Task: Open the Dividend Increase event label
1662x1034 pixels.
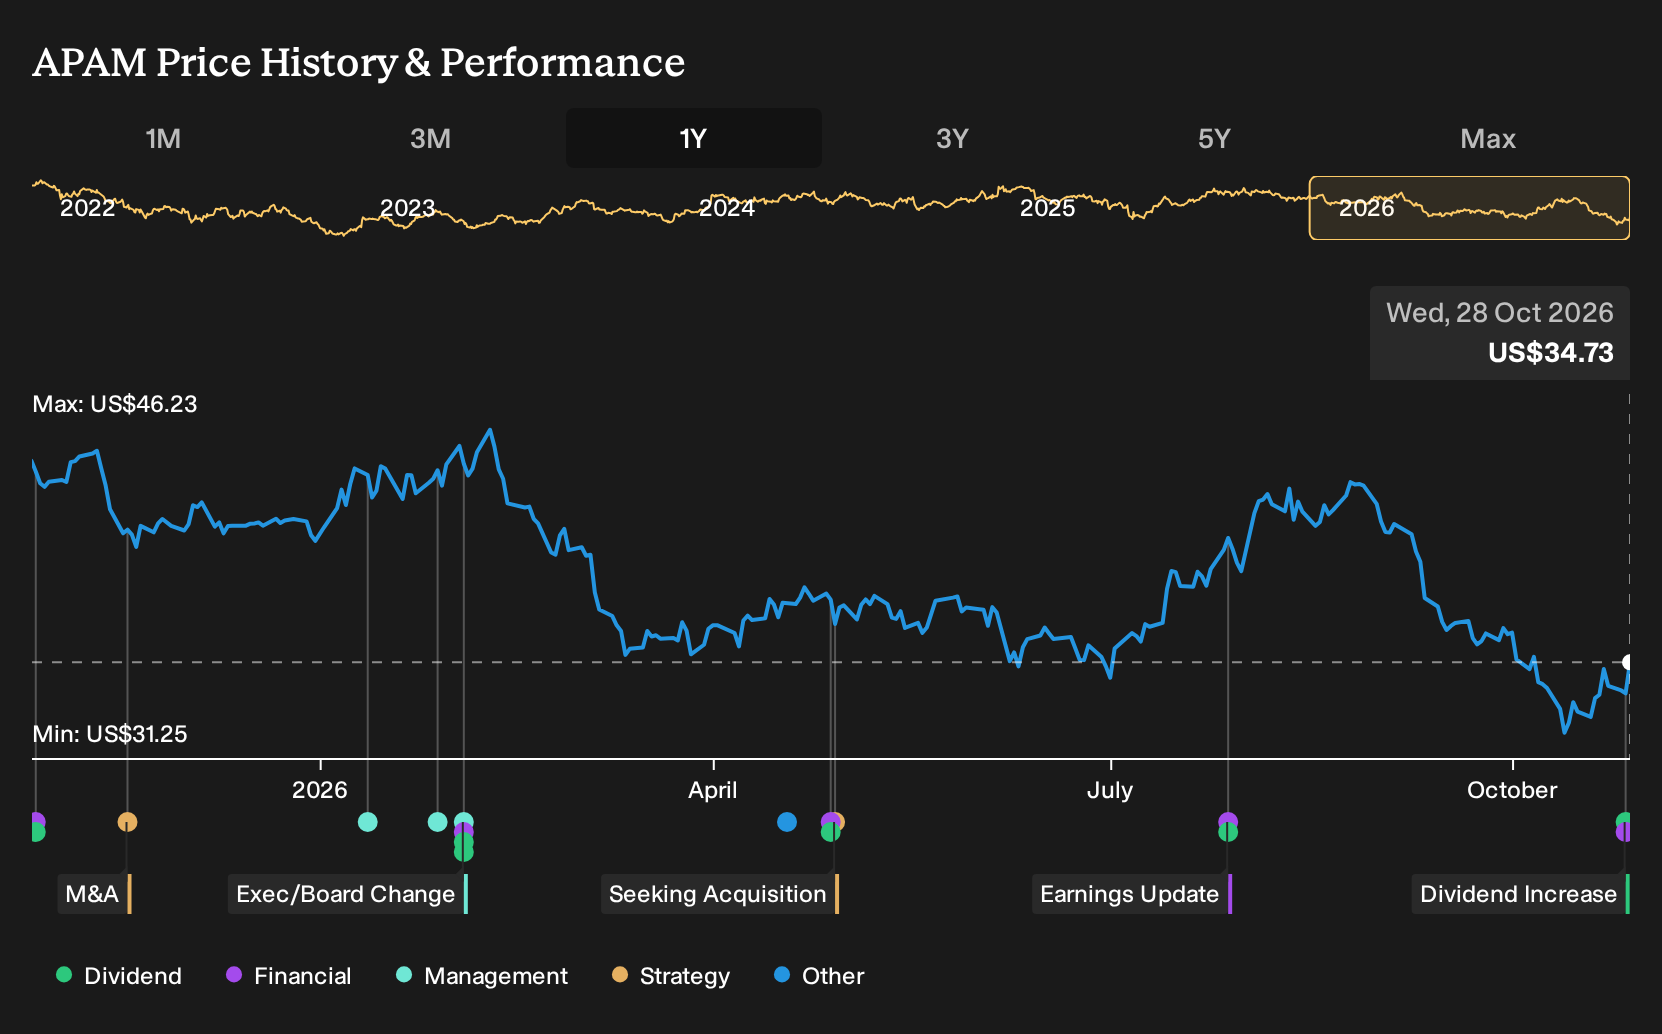Action: pyautogui.click(x=1520, y=894)
